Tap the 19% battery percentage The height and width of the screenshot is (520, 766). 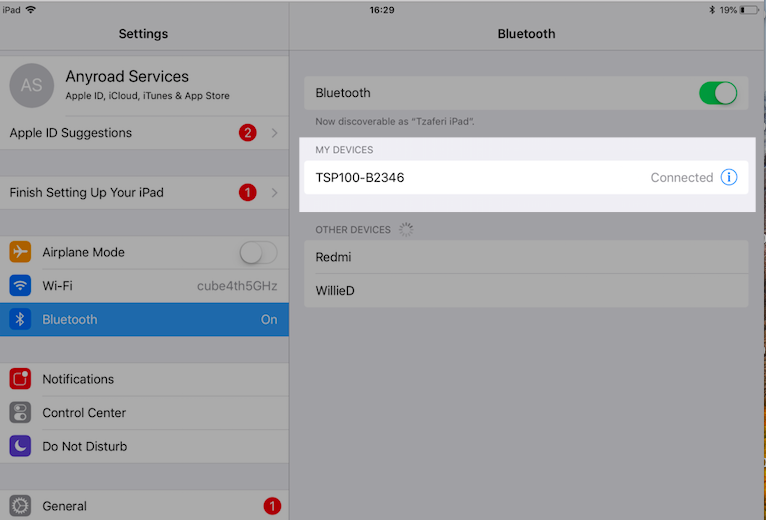tap(728, 10)
